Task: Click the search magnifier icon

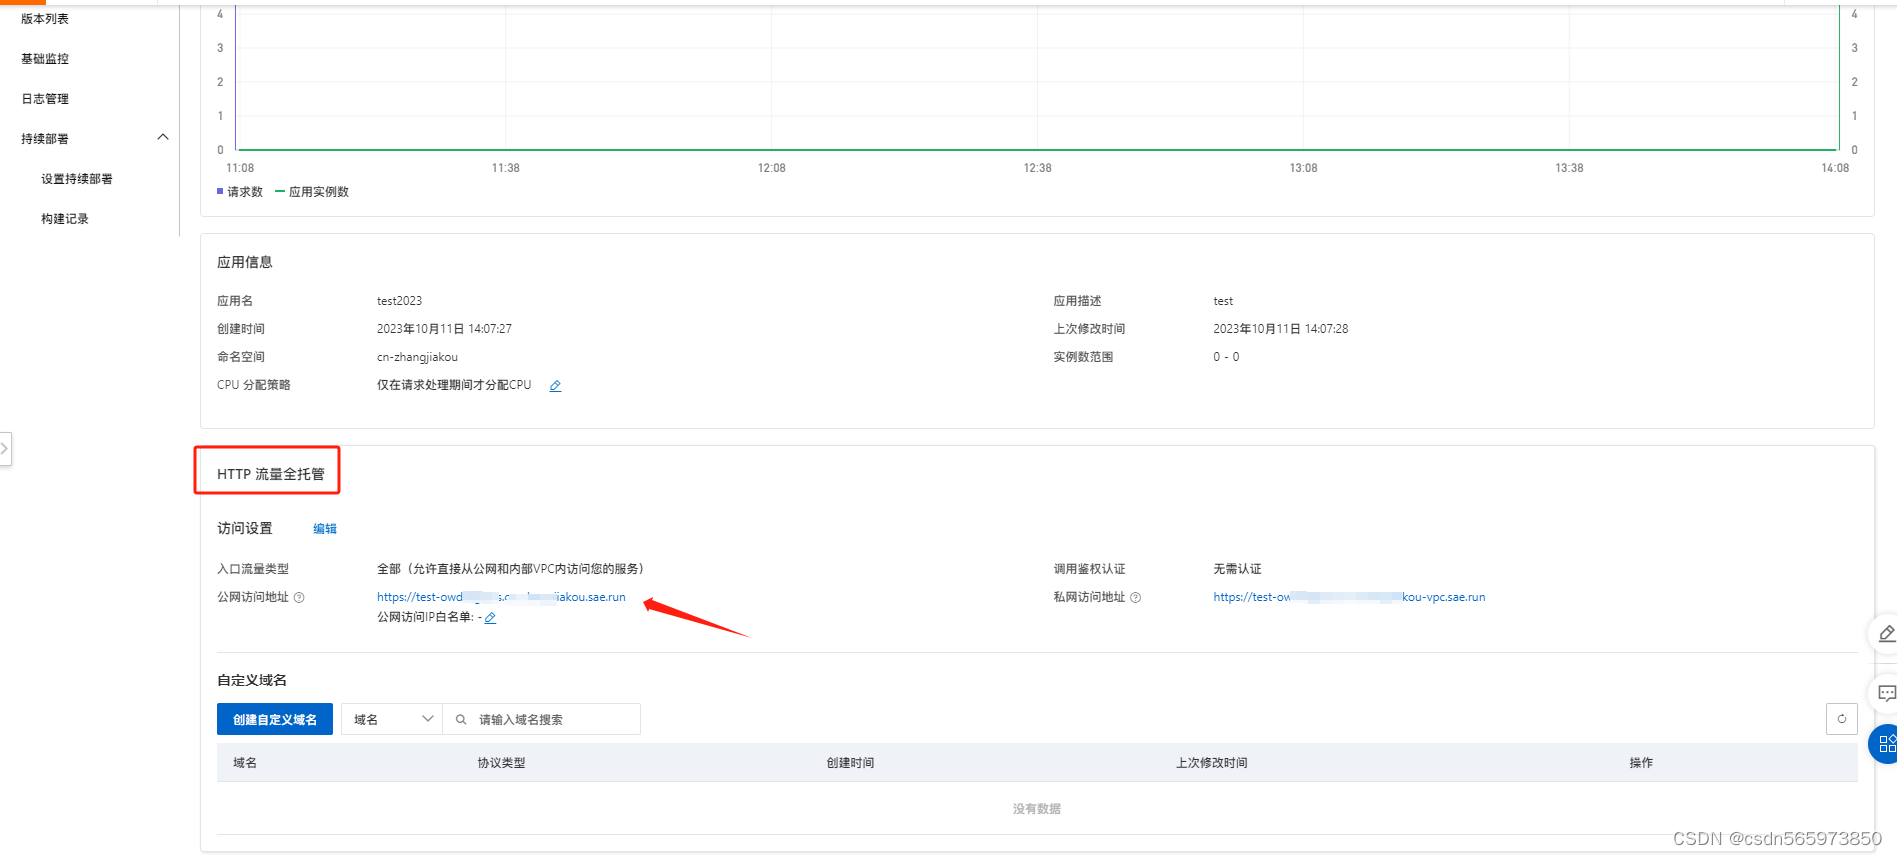Action: 461,719
